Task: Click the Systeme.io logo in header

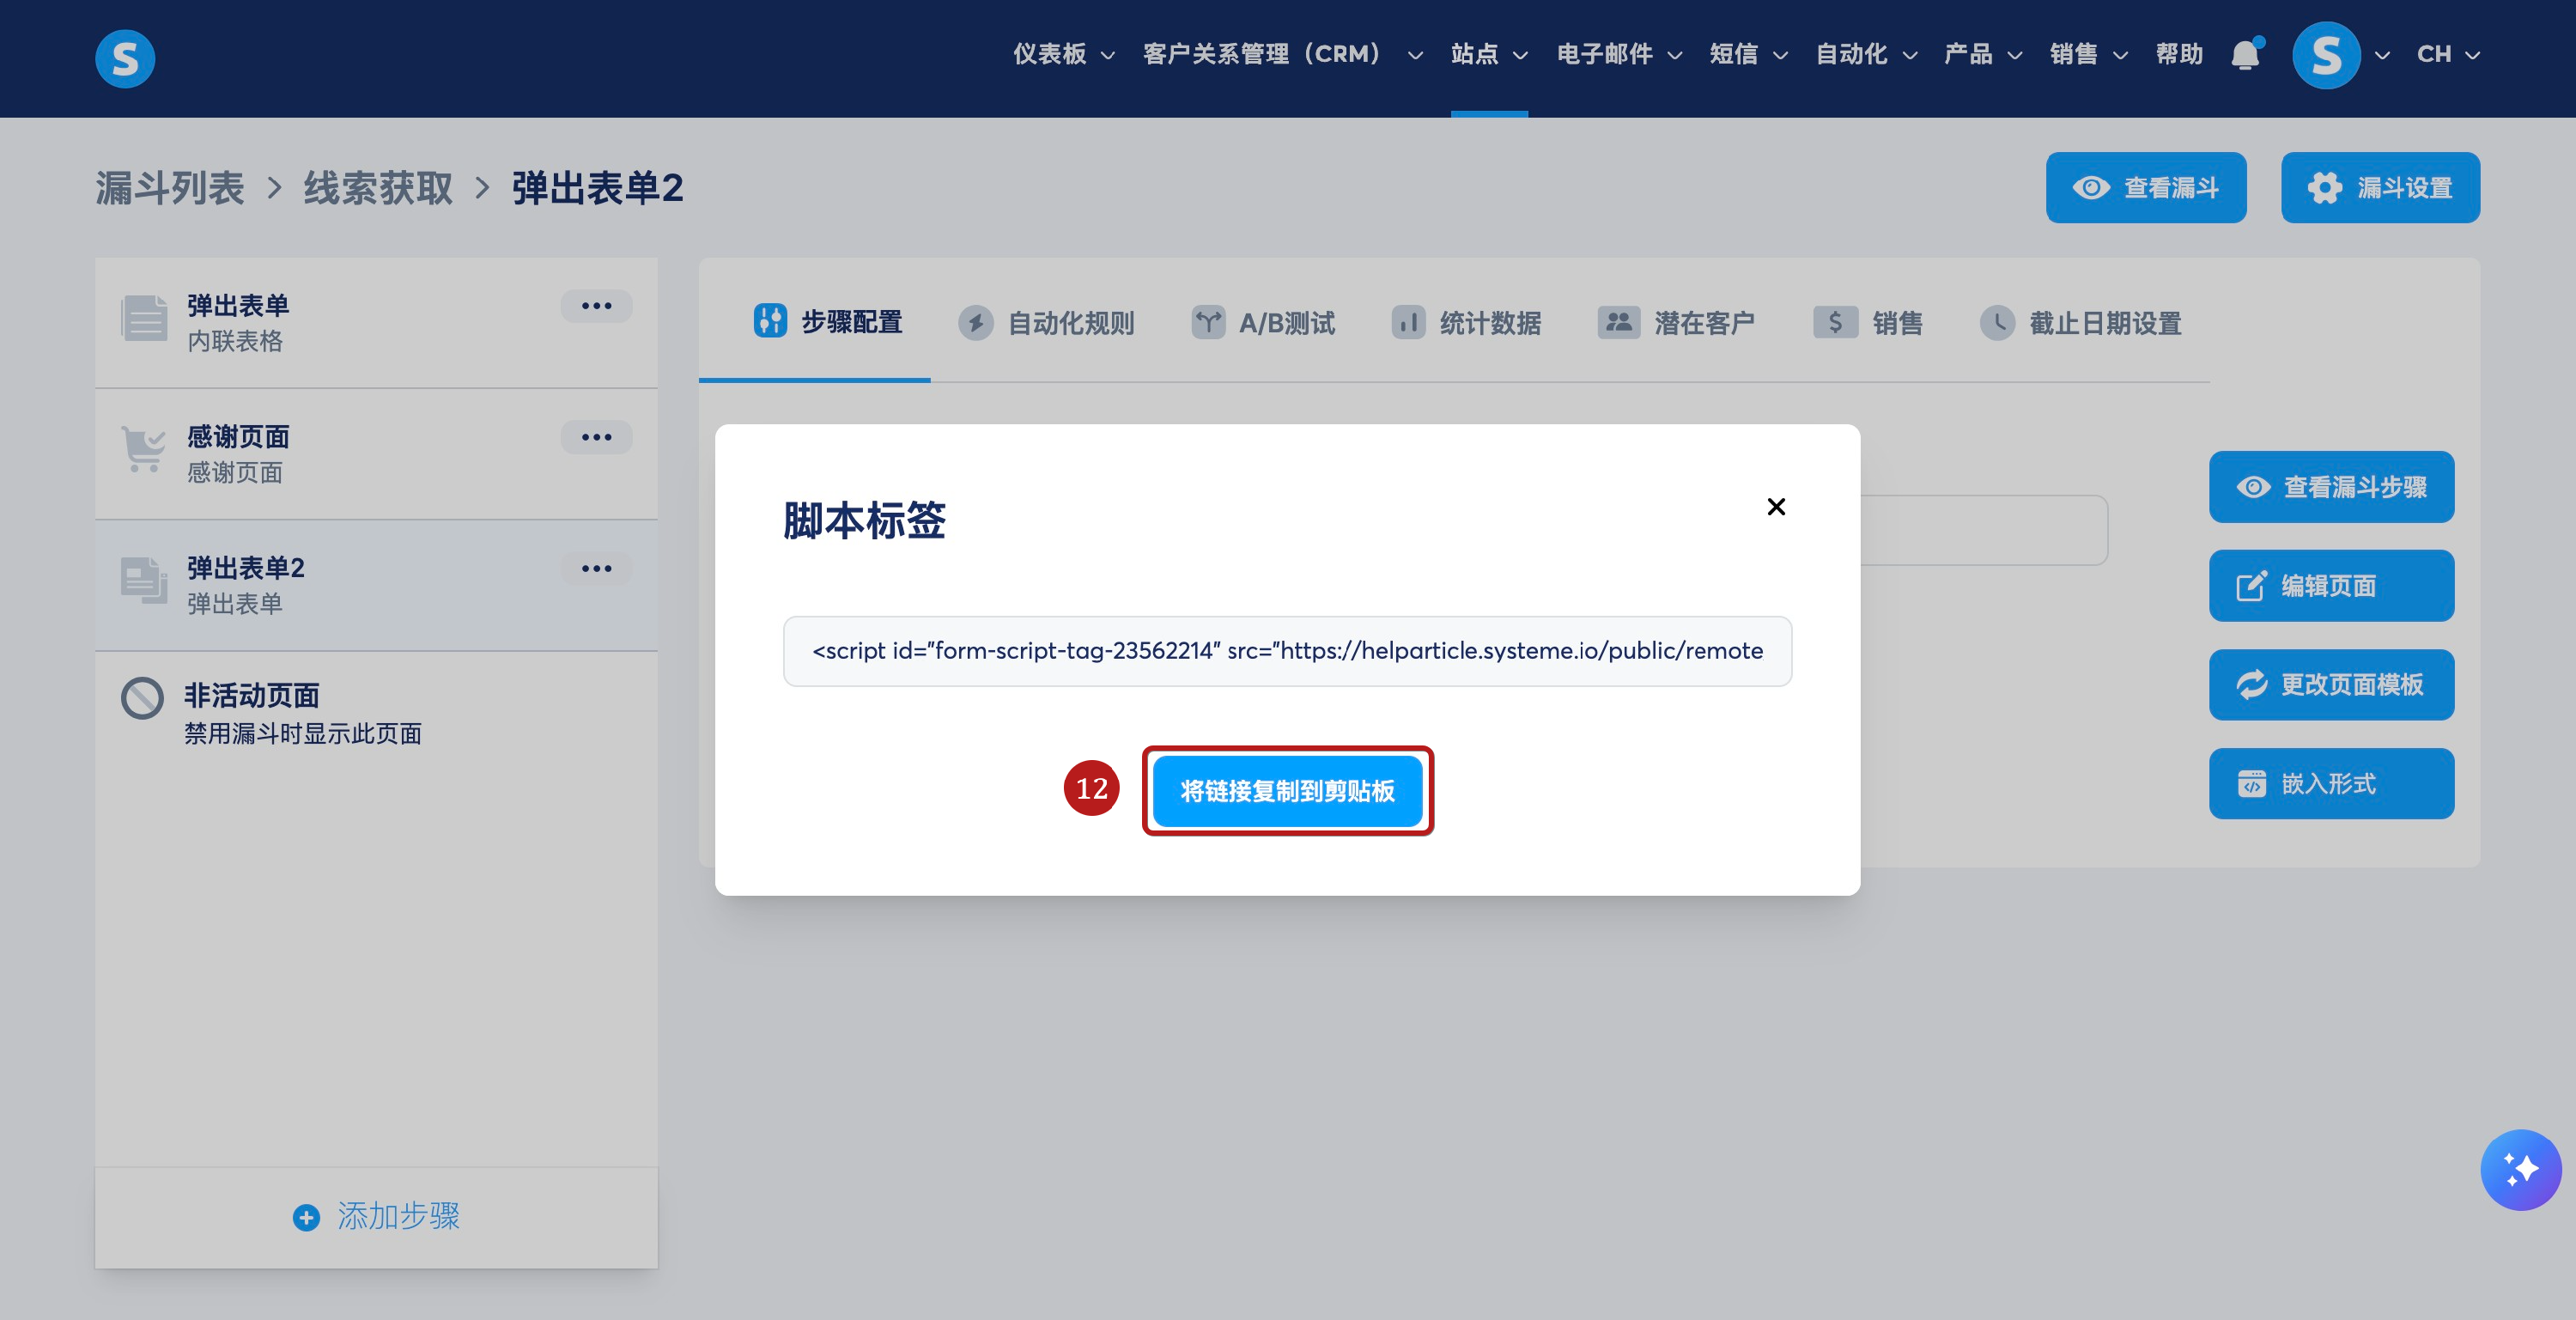Action: coord(125,58)
